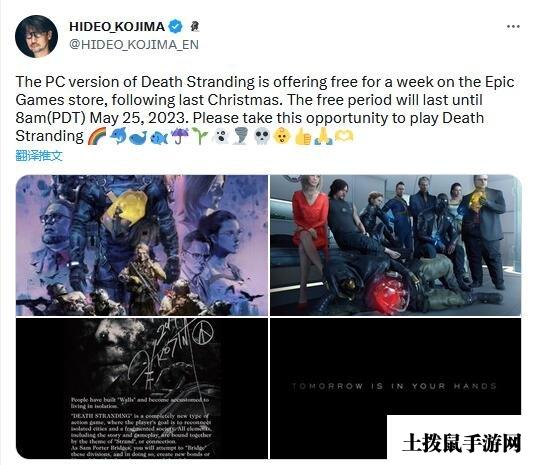Open the HIDEO_KOJIMA display name link
This screenshot has height=465, width=537.
tap(117, 27)
